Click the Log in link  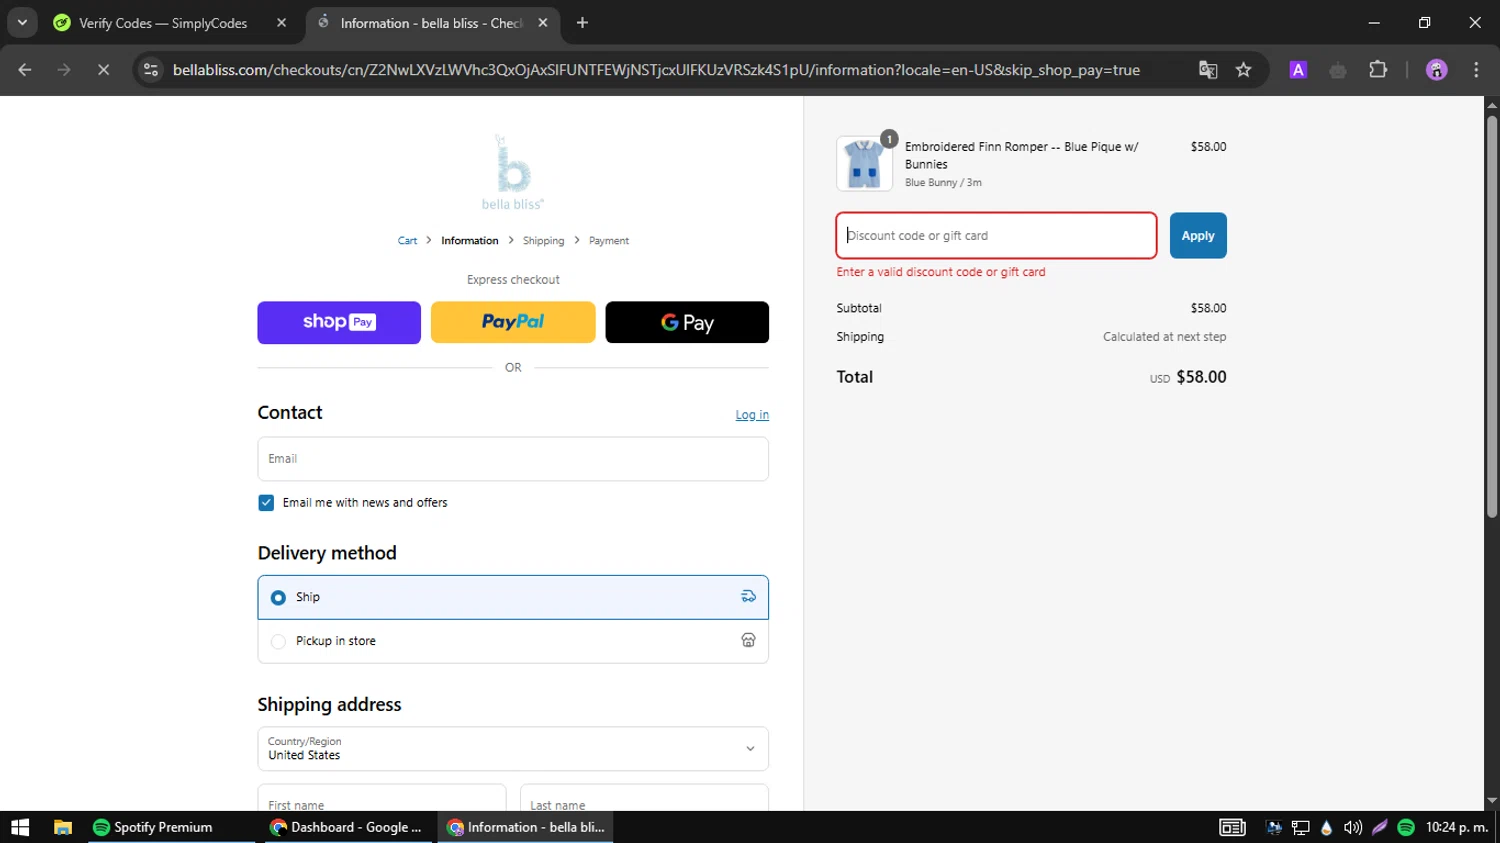click(x=752, y=415)
